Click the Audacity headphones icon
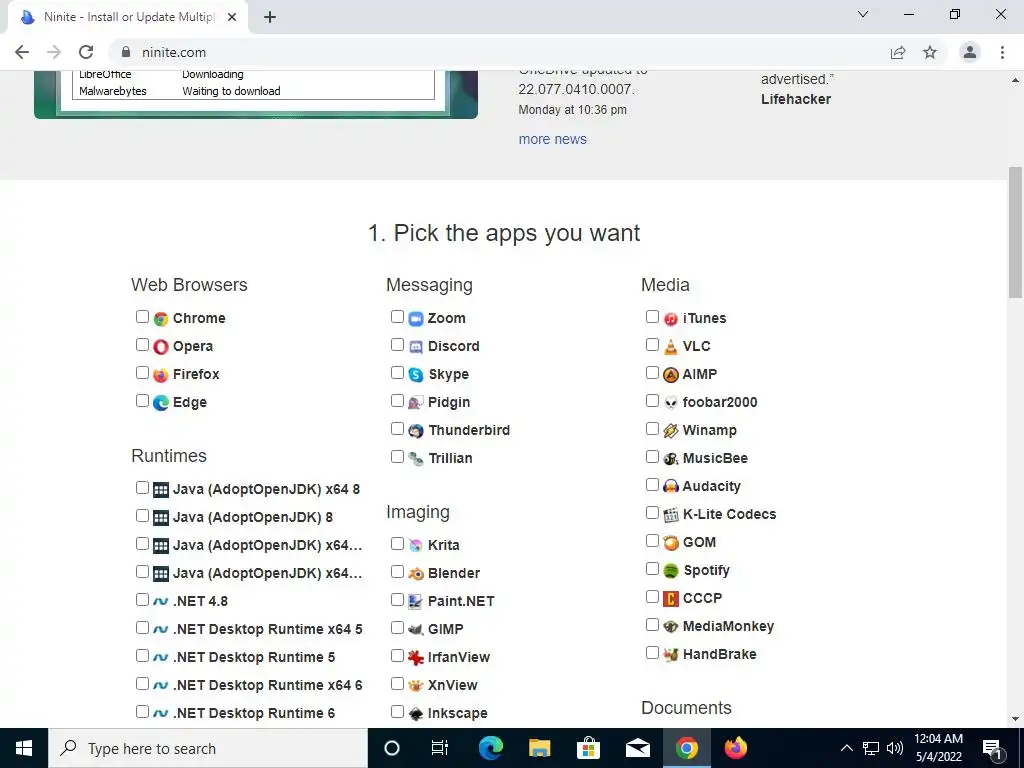 coord(671,487)
